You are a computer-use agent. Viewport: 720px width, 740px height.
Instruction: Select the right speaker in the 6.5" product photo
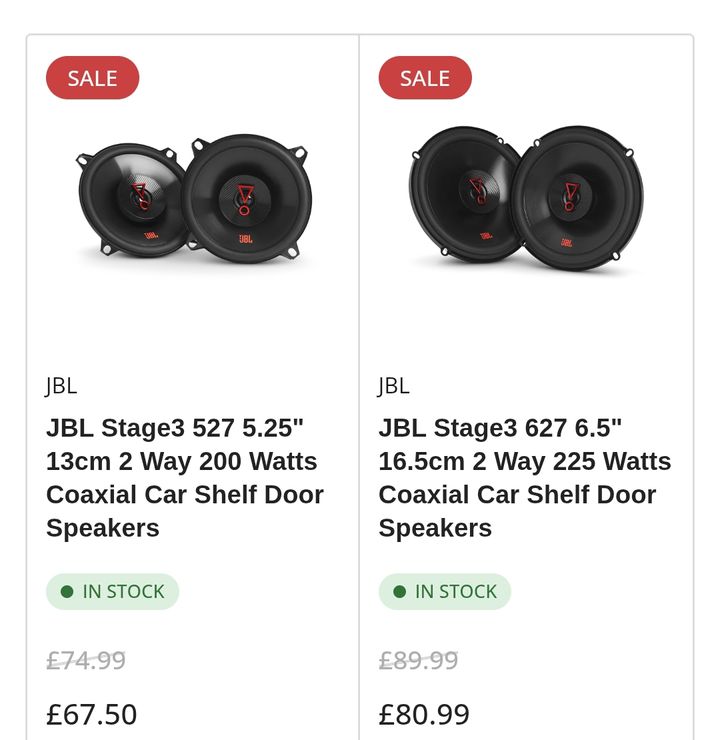tap(576, 196)
